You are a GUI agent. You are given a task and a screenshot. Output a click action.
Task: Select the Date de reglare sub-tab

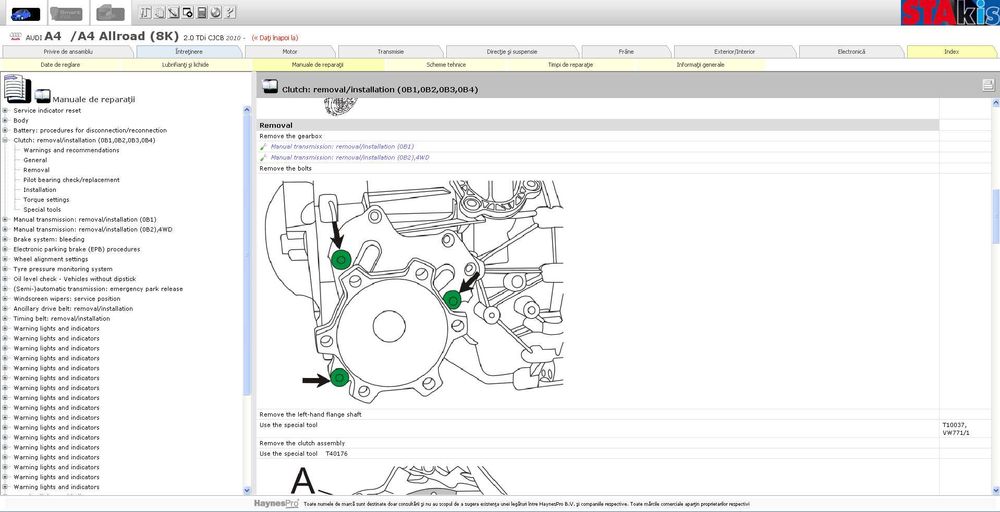[61, 64]
